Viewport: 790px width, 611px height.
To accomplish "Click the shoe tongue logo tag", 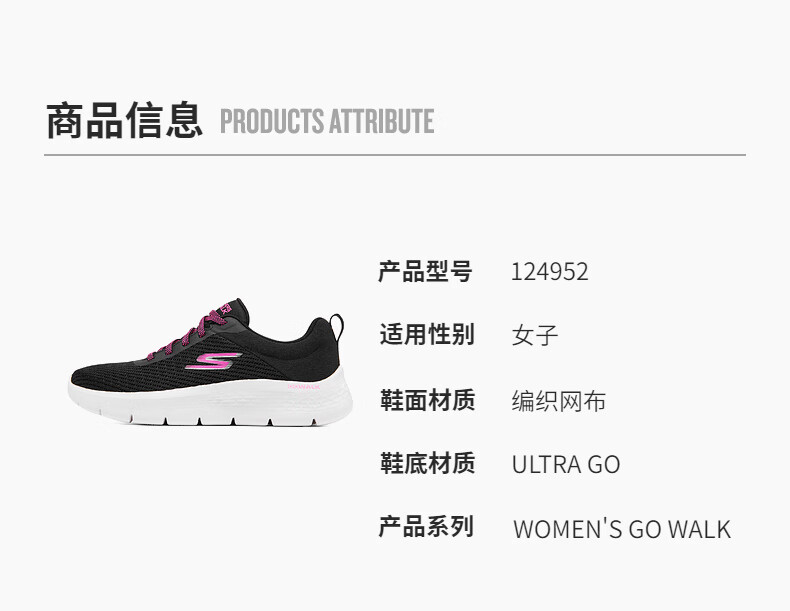I will pos(225,308).
